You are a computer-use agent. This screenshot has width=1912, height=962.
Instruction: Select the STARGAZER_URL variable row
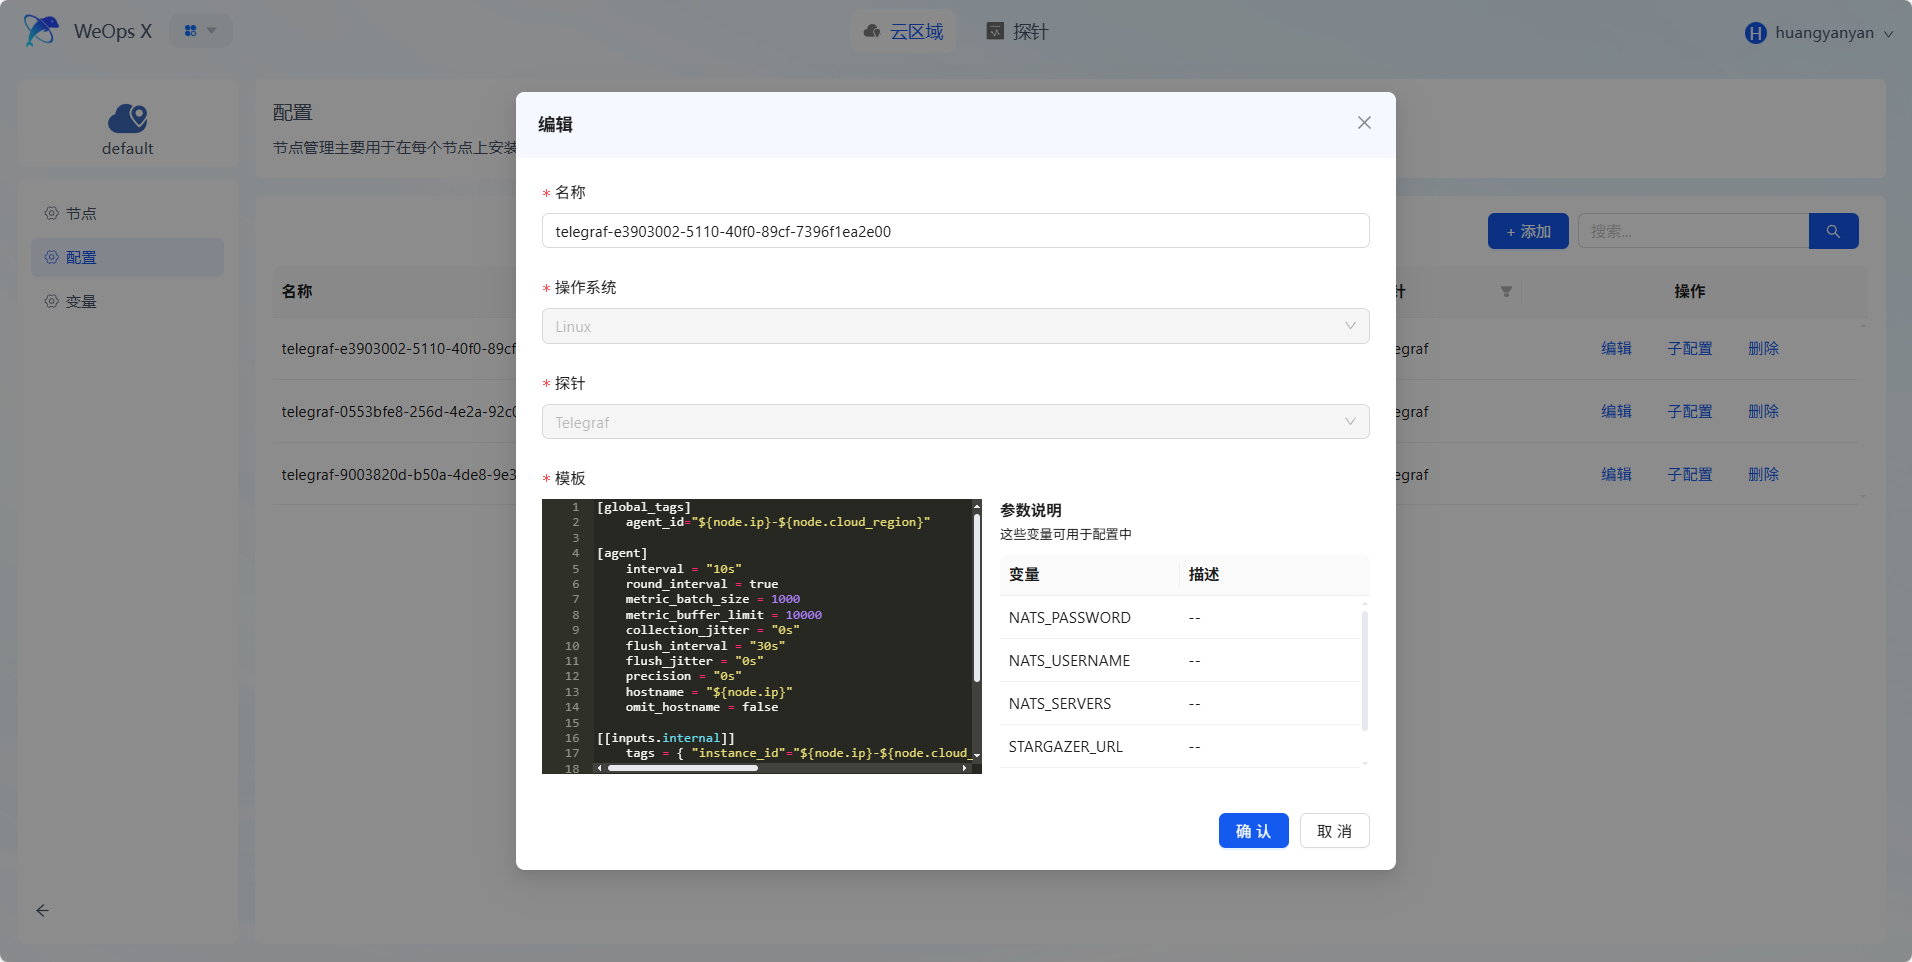click(1180, 747)
